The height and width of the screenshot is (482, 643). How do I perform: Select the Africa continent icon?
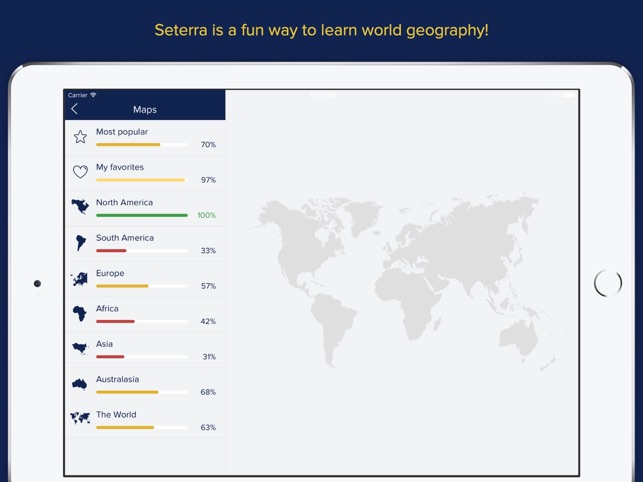tap(80, 314)
